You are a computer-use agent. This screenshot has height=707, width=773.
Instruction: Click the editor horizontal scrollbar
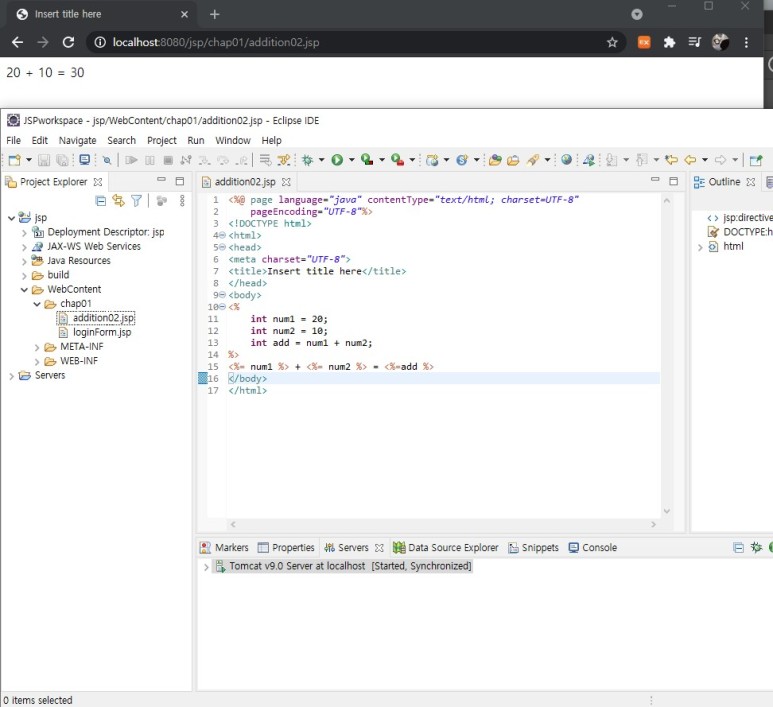[x=440, y=524]
